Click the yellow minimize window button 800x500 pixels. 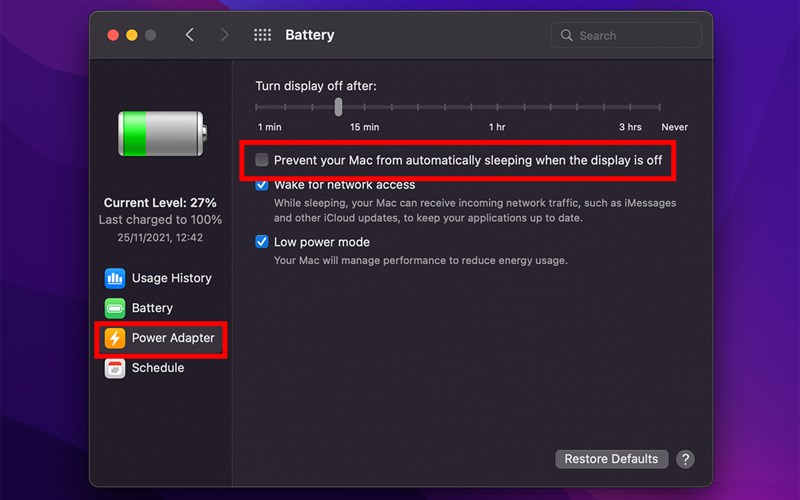[x=132, y=35]
